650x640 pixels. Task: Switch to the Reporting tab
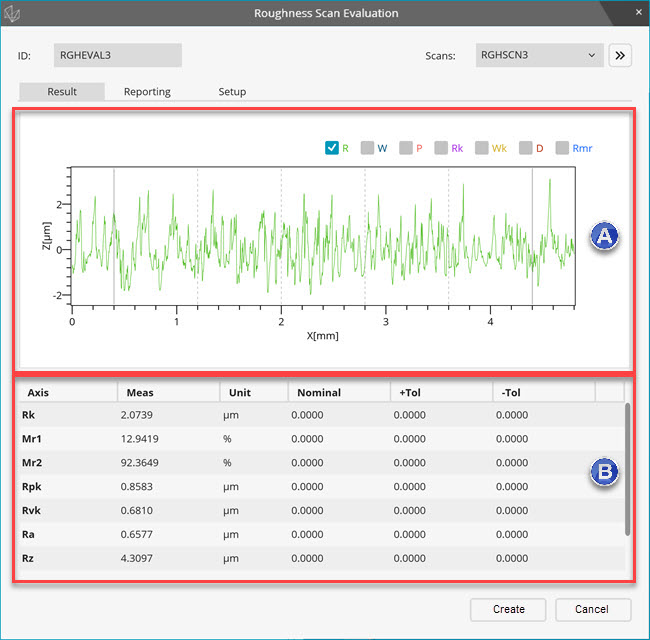tap(147, 91)
